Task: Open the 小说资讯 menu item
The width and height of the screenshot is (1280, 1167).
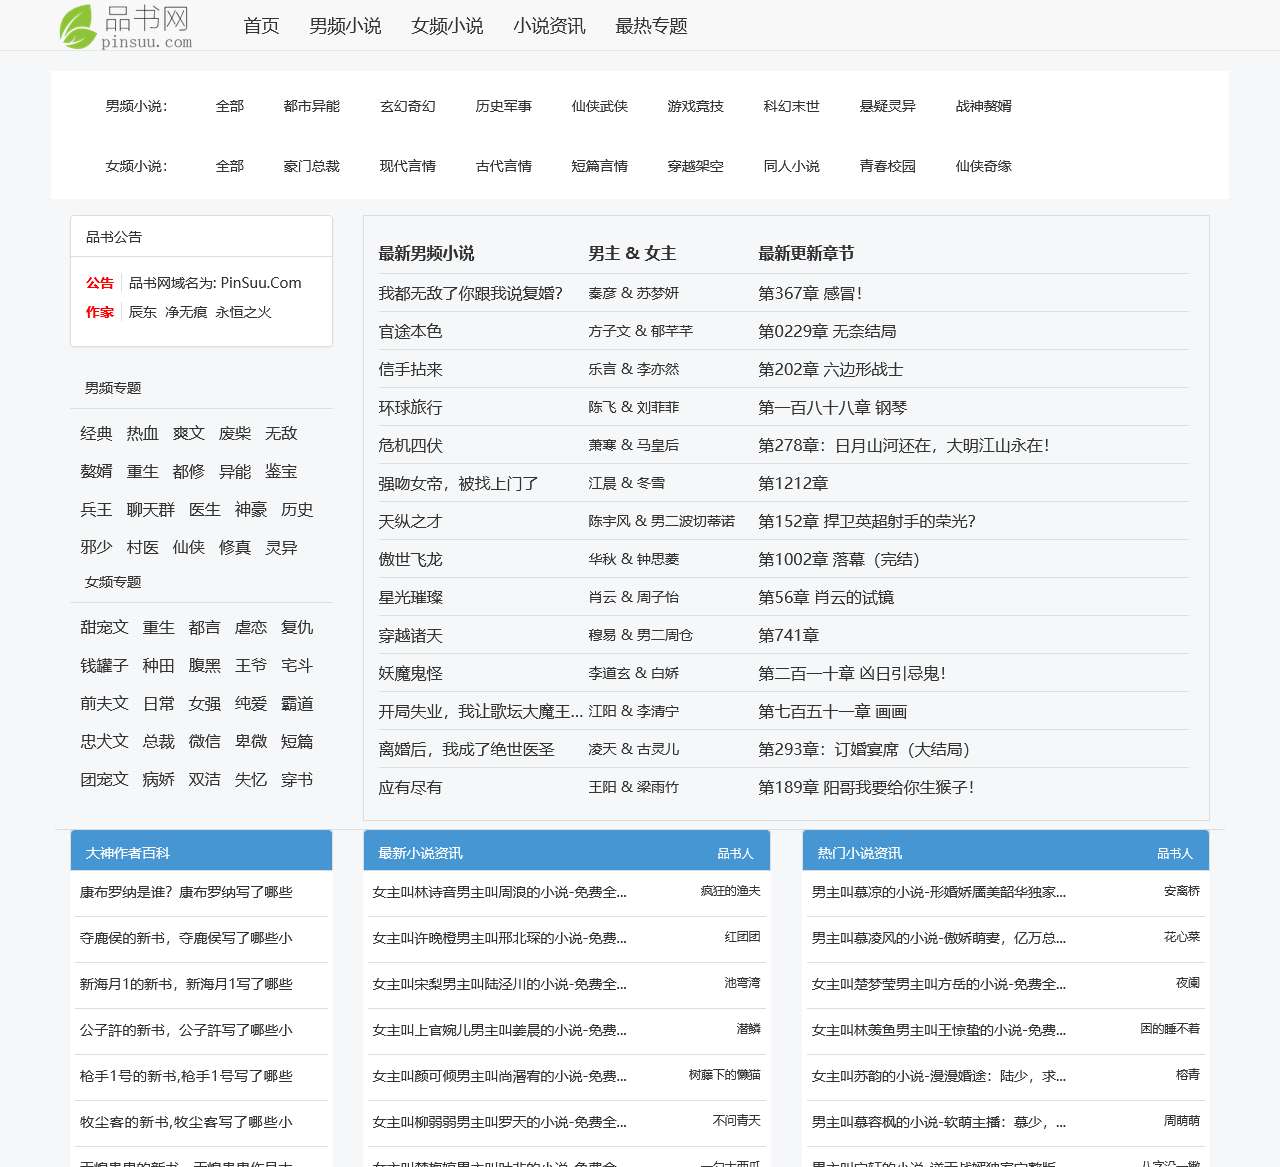Action: (x=550, y=27)
